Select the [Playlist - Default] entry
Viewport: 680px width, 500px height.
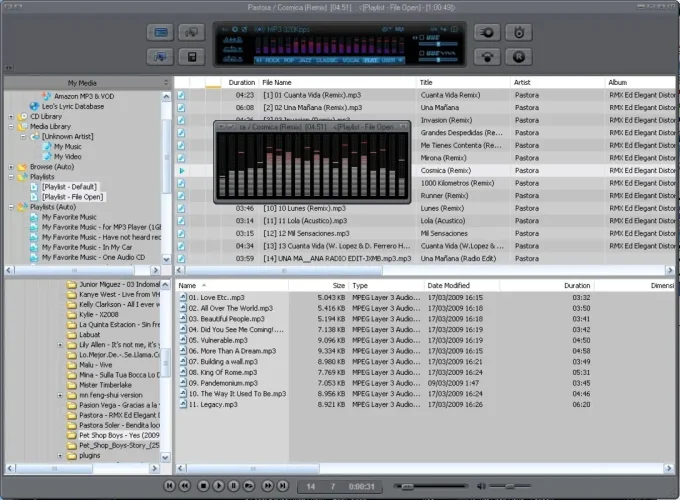pyautogui.click(x=70, y=187)
